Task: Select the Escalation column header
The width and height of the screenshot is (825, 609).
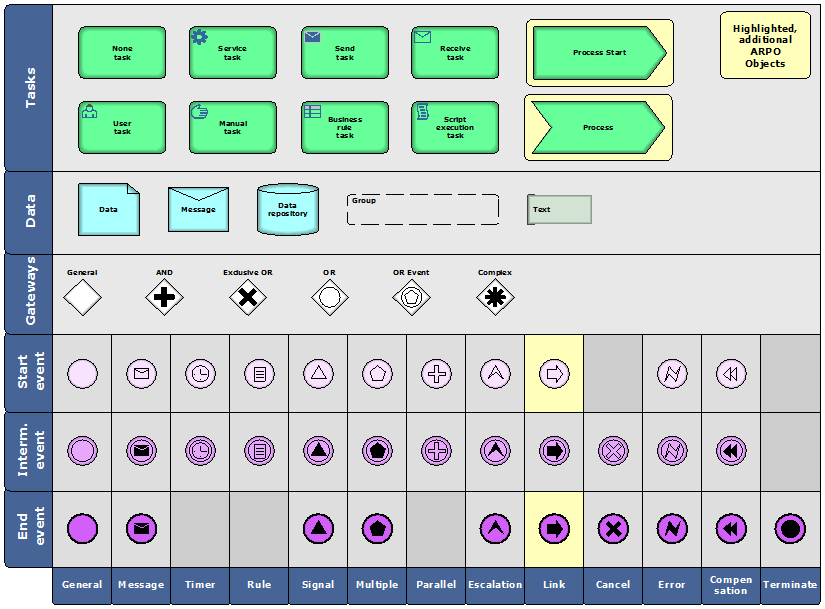Action: tap(495, 585)
